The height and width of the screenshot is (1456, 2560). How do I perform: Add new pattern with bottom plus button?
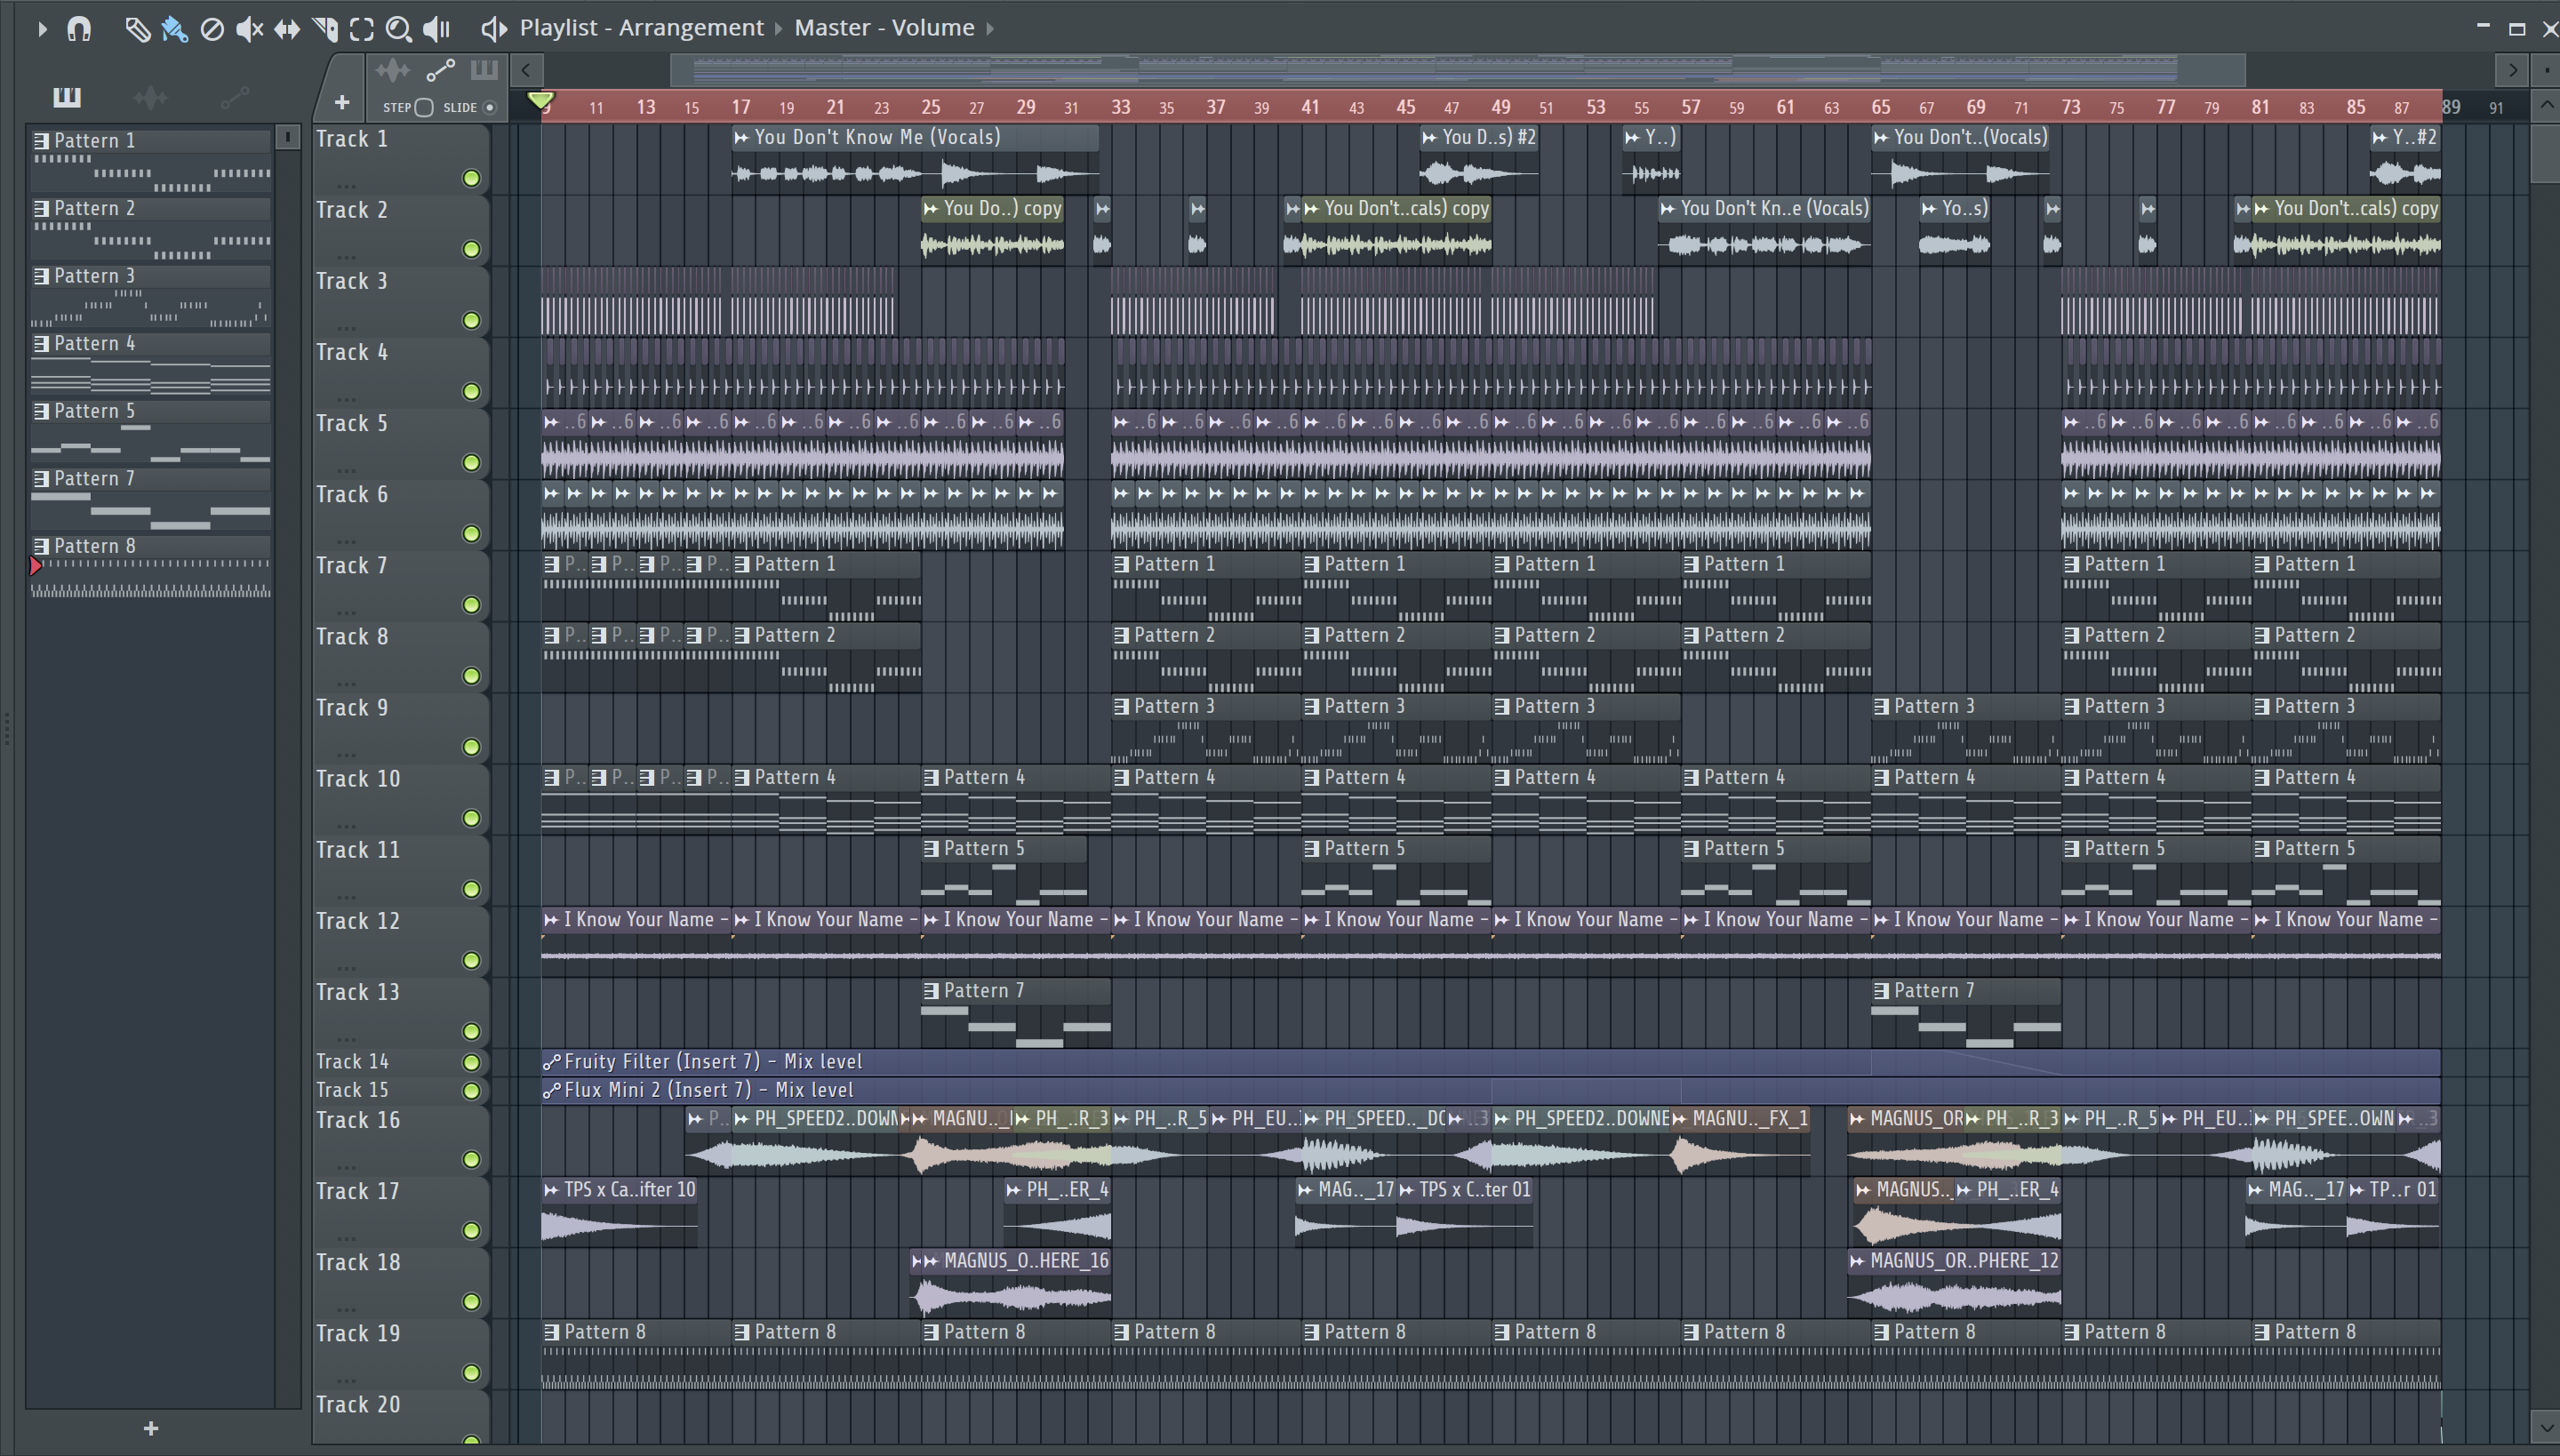151,1429
